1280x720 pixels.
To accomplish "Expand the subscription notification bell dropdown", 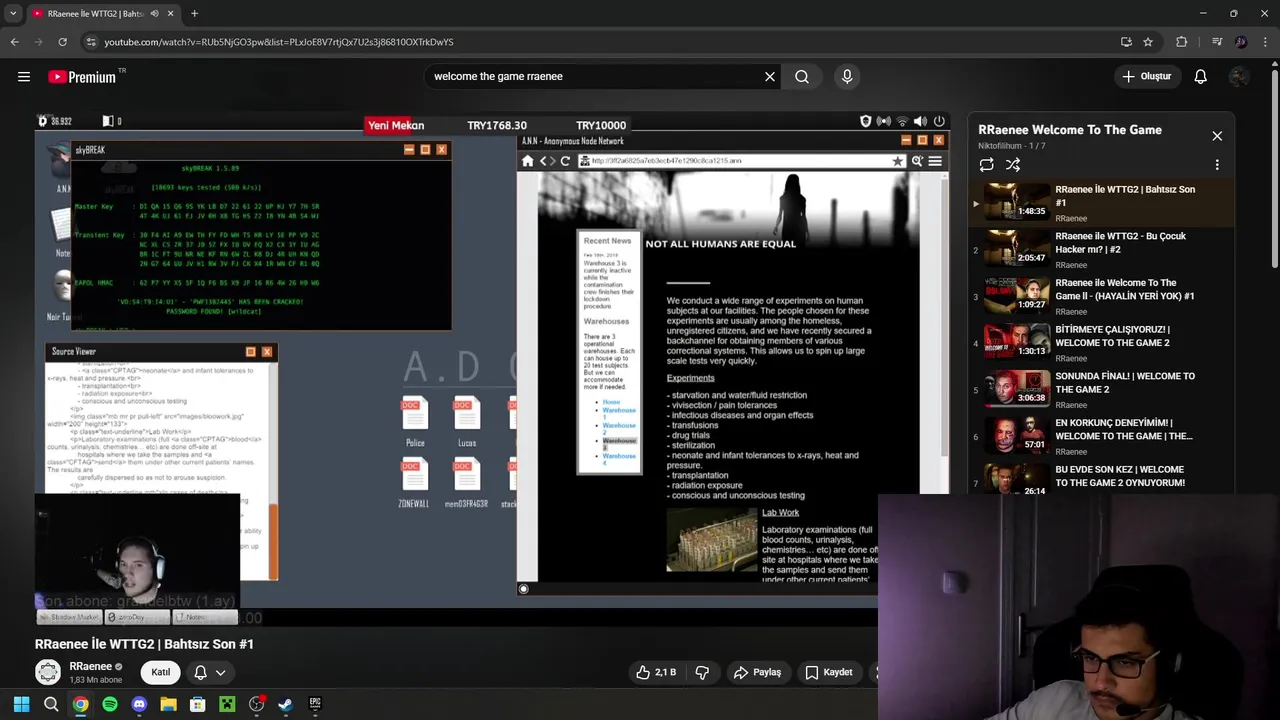I will pyautogui.click(x=210, y=672).
